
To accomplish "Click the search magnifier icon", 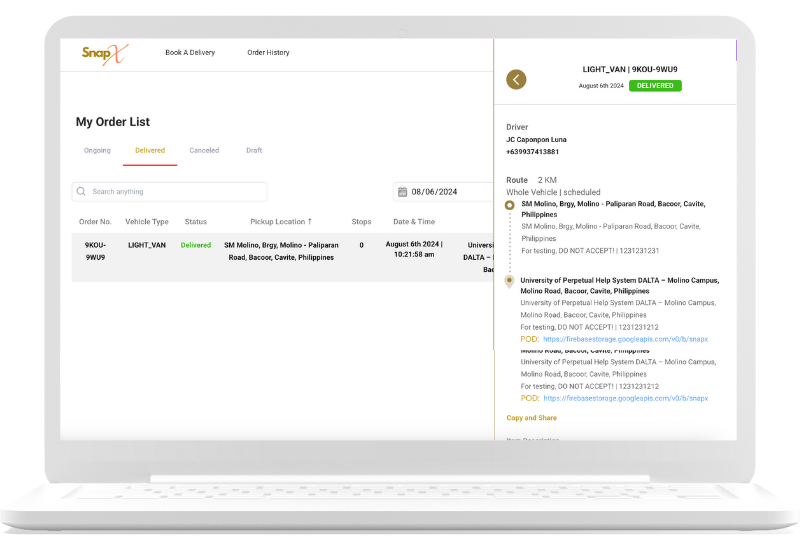I will pos(81,192).
